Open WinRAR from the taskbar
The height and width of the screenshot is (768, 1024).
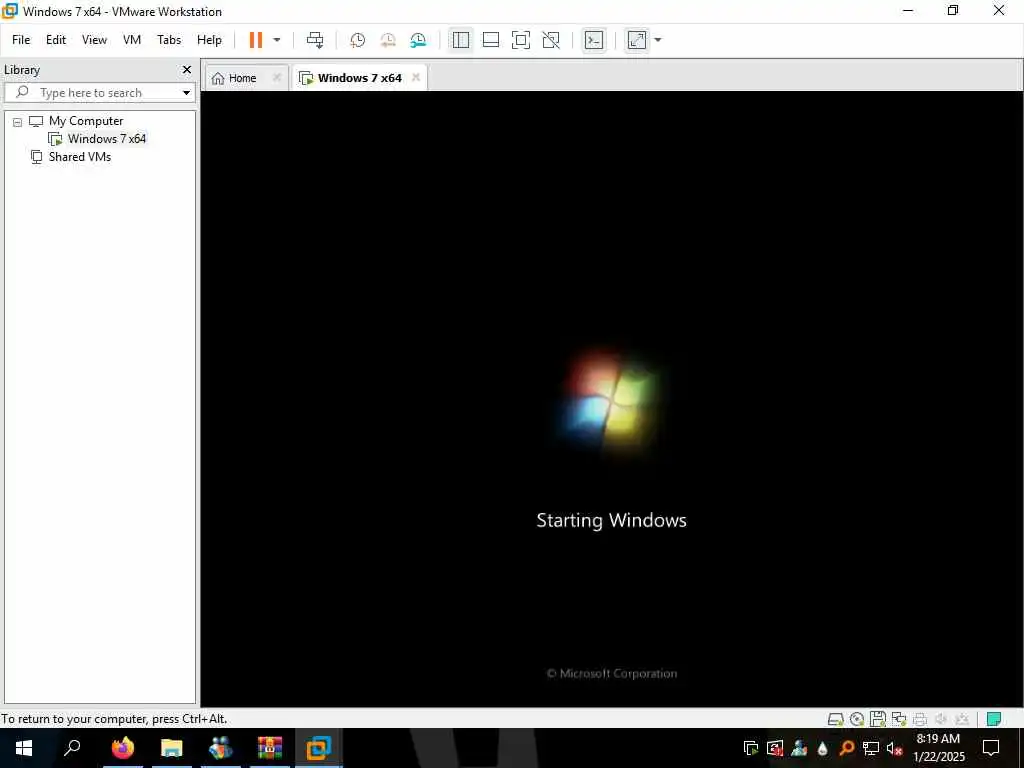[270, 748]
